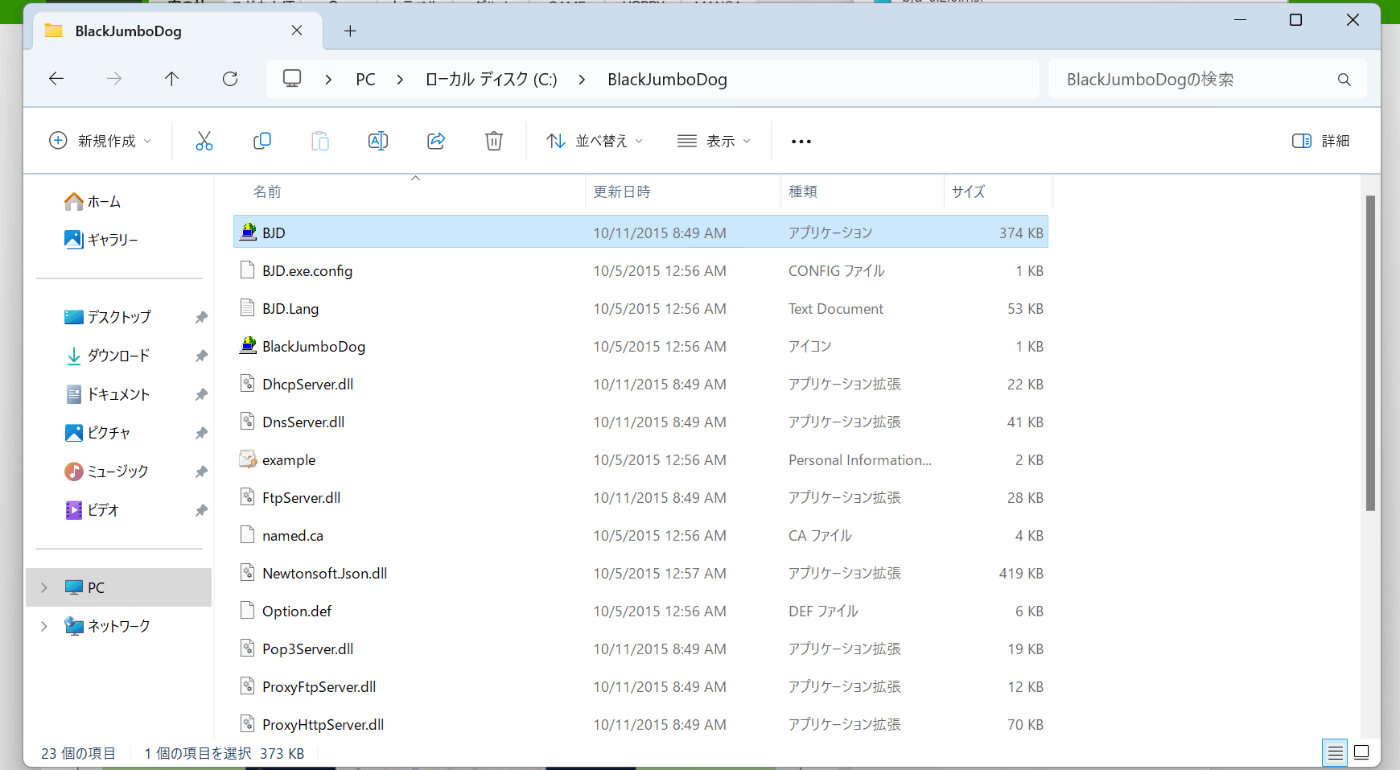
Task: Select the BJD.Lang file
Action: [640, 309]
